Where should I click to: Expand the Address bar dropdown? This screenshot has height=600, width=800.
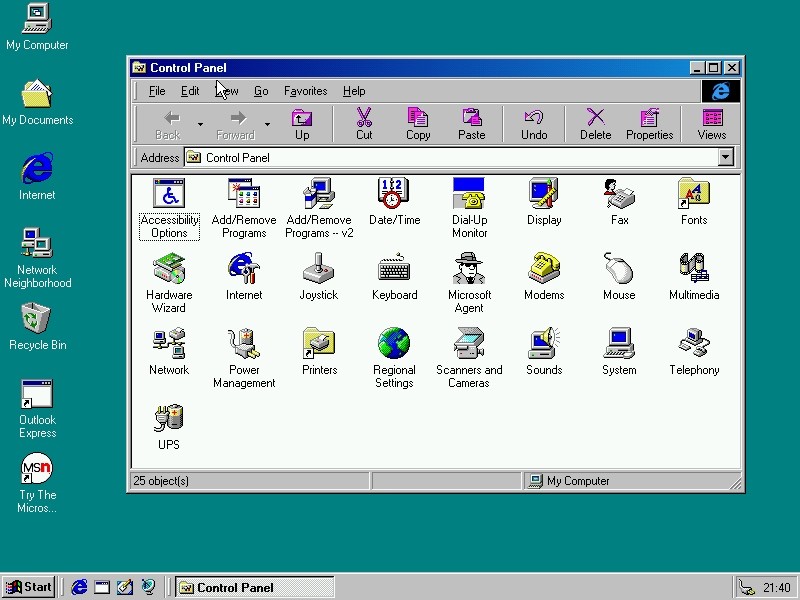click(725, 157)
